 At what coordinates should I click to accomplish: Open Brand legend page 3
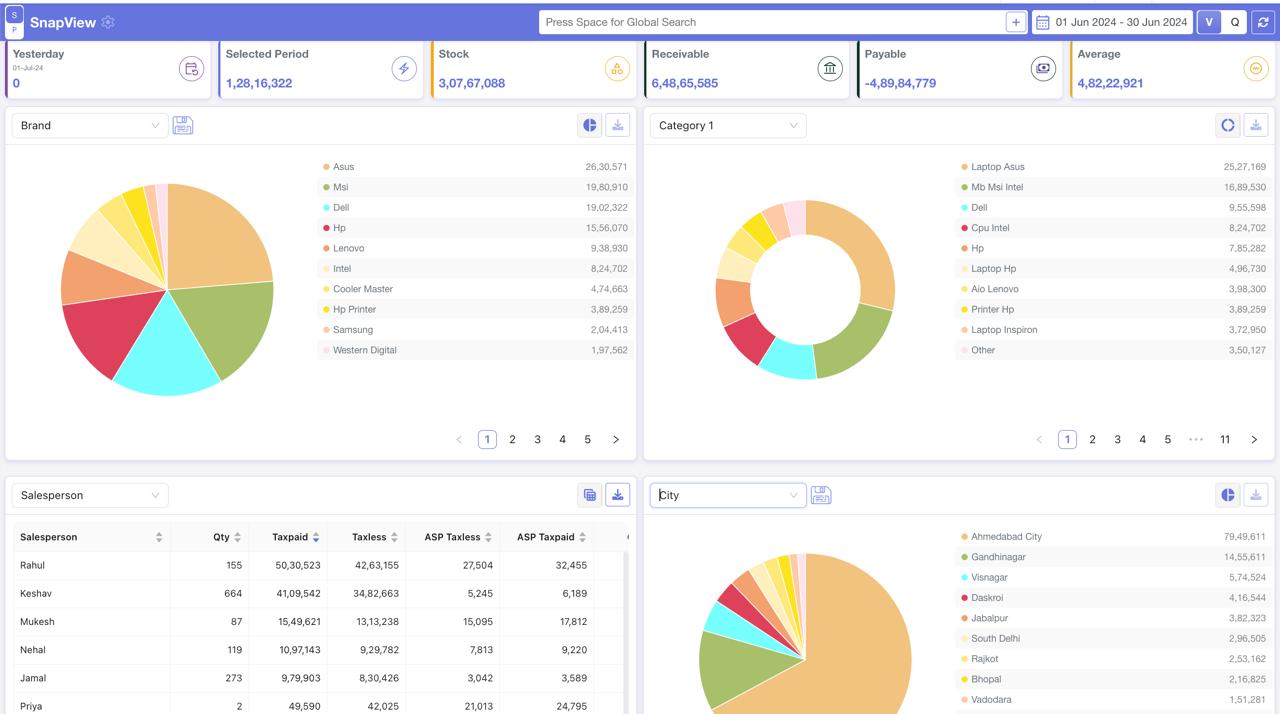pos(537,439)
